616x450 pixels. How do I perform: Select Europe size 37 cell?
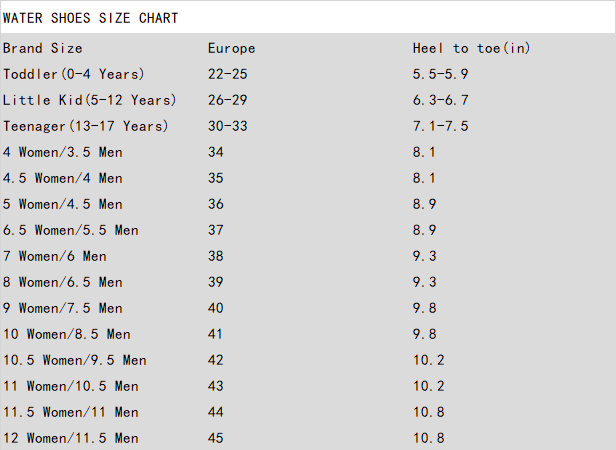(x=216, y=230)
